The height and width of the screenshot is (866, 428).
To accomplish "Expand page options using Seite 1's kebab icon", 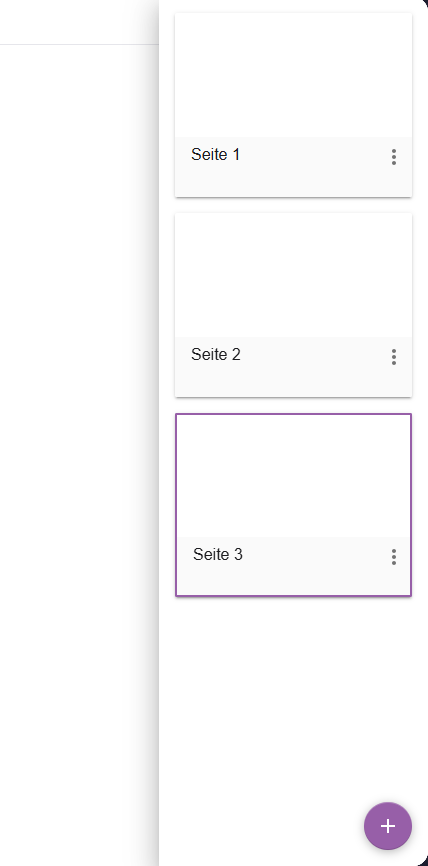I will pos(394,157).
